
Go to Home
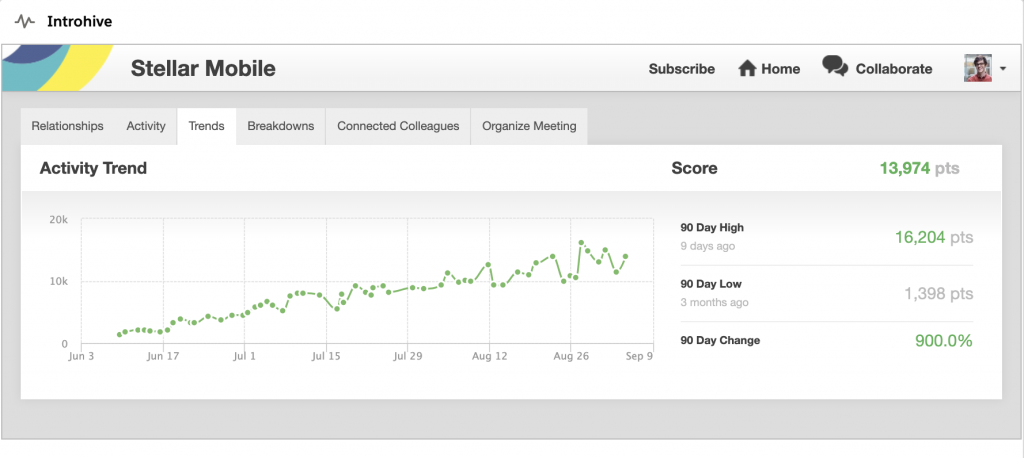780,69
